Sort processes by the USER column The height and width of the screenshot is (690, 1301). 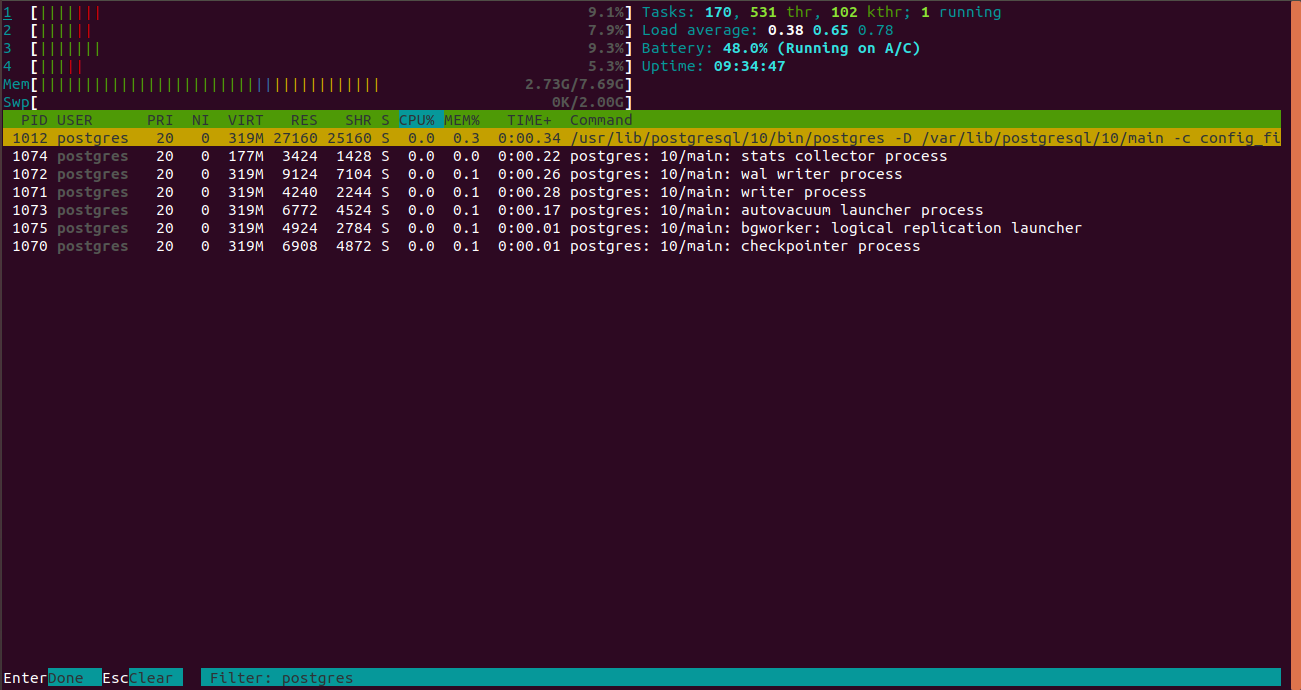click(75, 119)
